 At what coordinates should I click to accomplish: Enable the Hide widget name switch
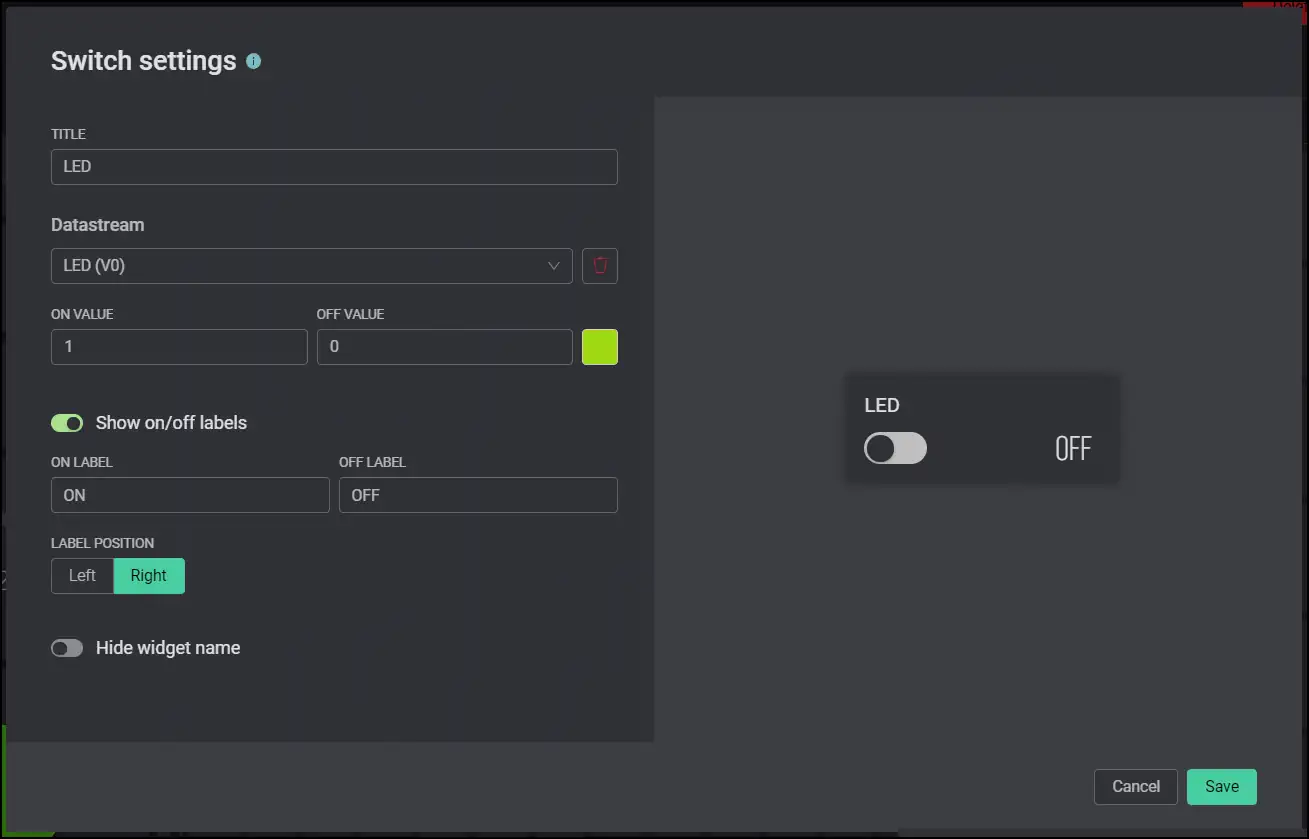(67, 648)
